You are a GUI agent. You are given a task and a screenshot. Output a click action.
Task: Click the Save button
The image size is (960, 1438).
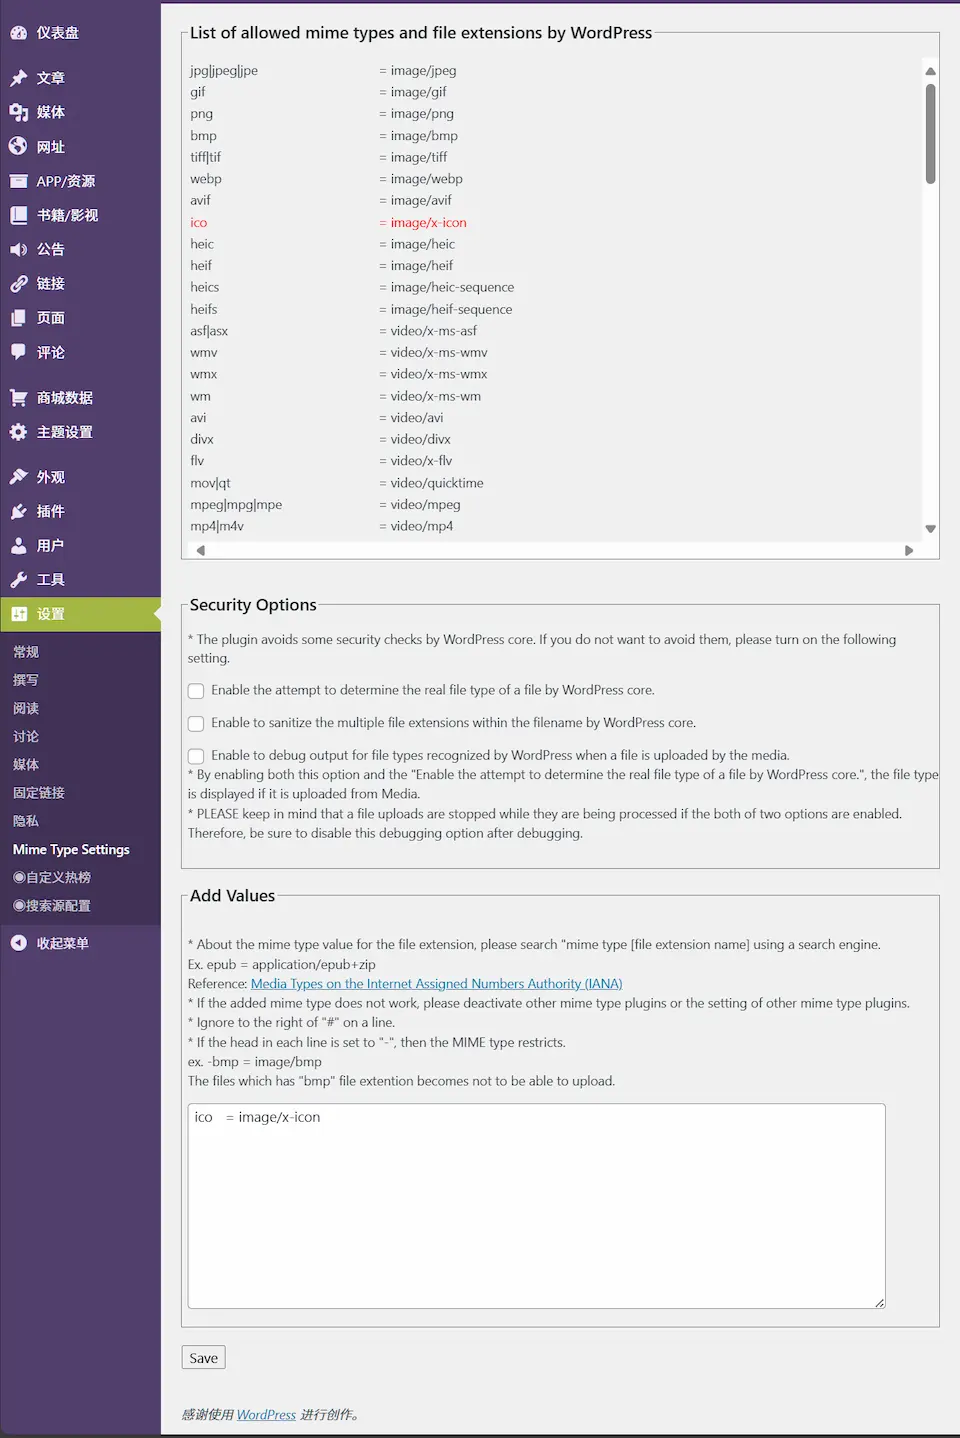pyautogui.click(x=203, y=1357)
